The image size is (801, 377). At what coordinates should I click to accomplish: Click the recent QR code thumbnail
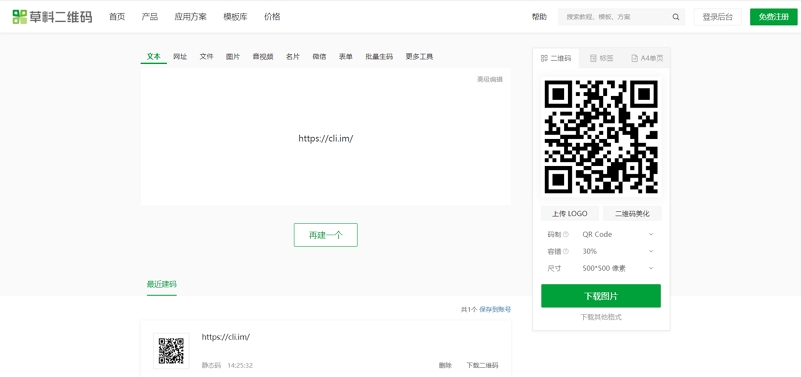click(171, 351)
